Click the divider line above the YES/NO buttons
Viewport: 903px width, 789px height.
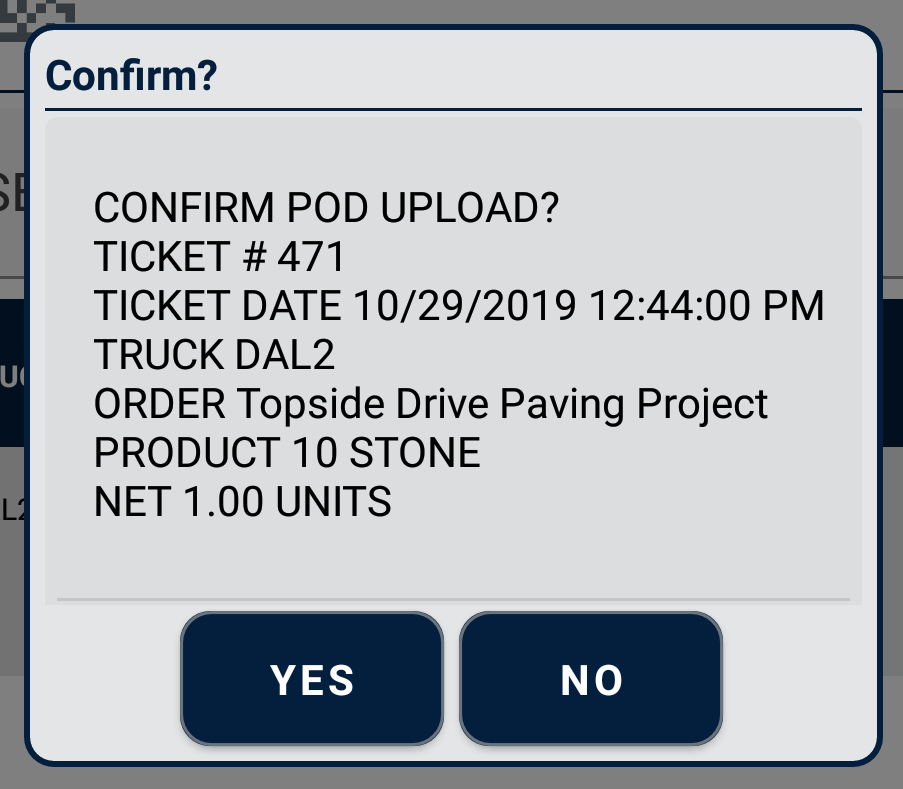click(x=452, y=600)
